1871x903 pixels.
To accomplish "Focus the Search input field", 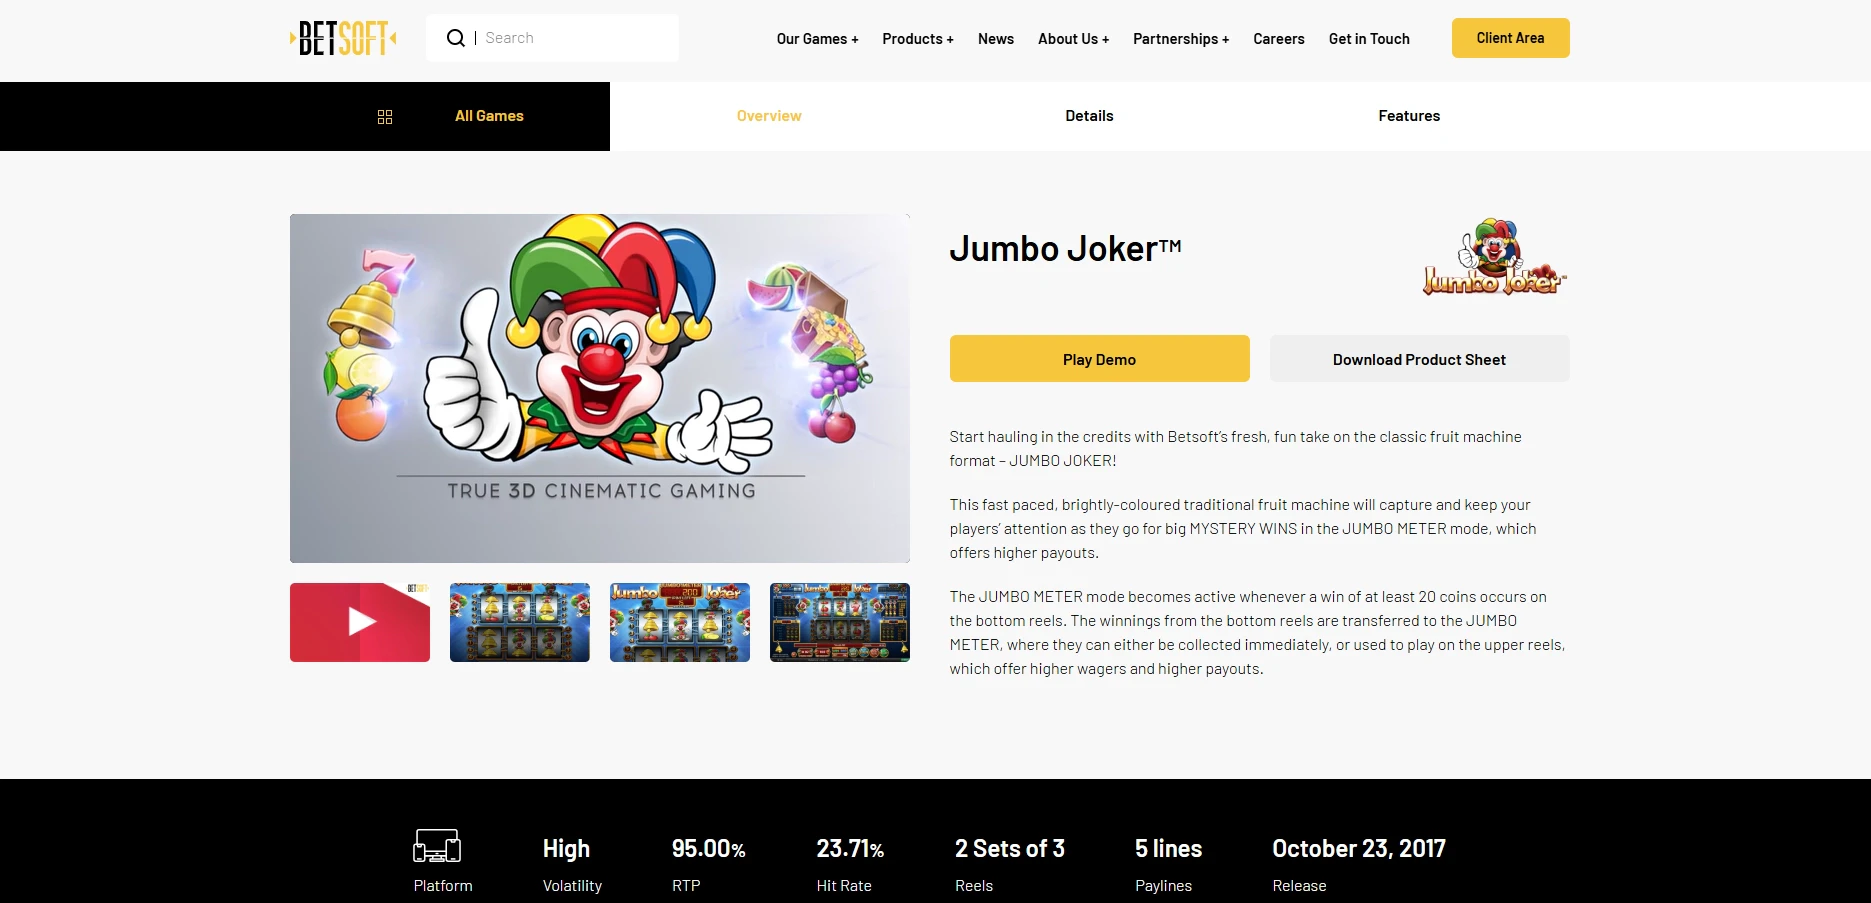I will pos(552,38).
